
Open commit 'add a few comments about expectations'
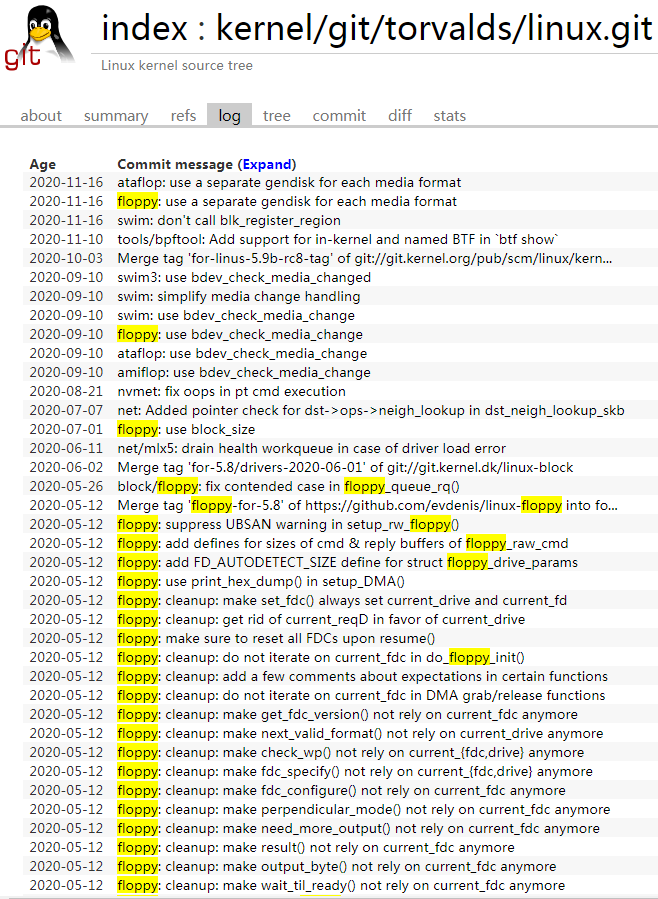pyautogui.click(x=363, y=675)
